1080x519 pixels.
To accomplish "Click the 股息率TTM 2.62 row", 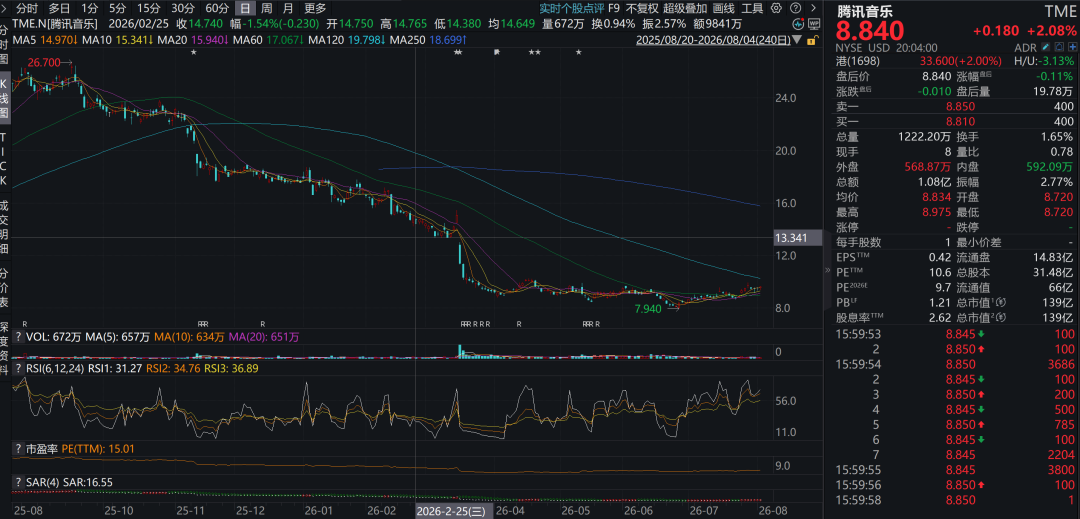I will coord(895,318).
